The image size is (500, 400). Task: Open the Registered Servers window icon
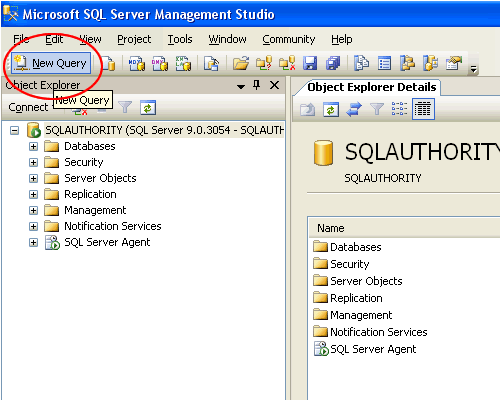click(361, 63)
